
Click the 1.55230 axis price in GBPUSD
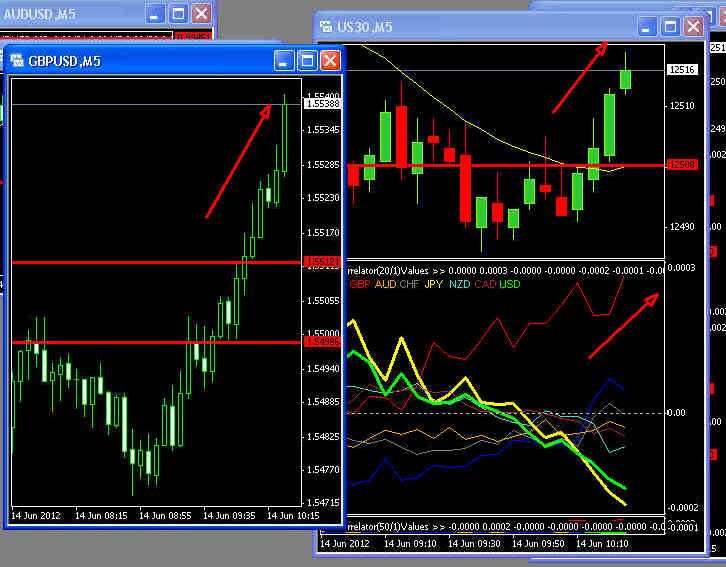pyautogui.click(x=323, y=198)
